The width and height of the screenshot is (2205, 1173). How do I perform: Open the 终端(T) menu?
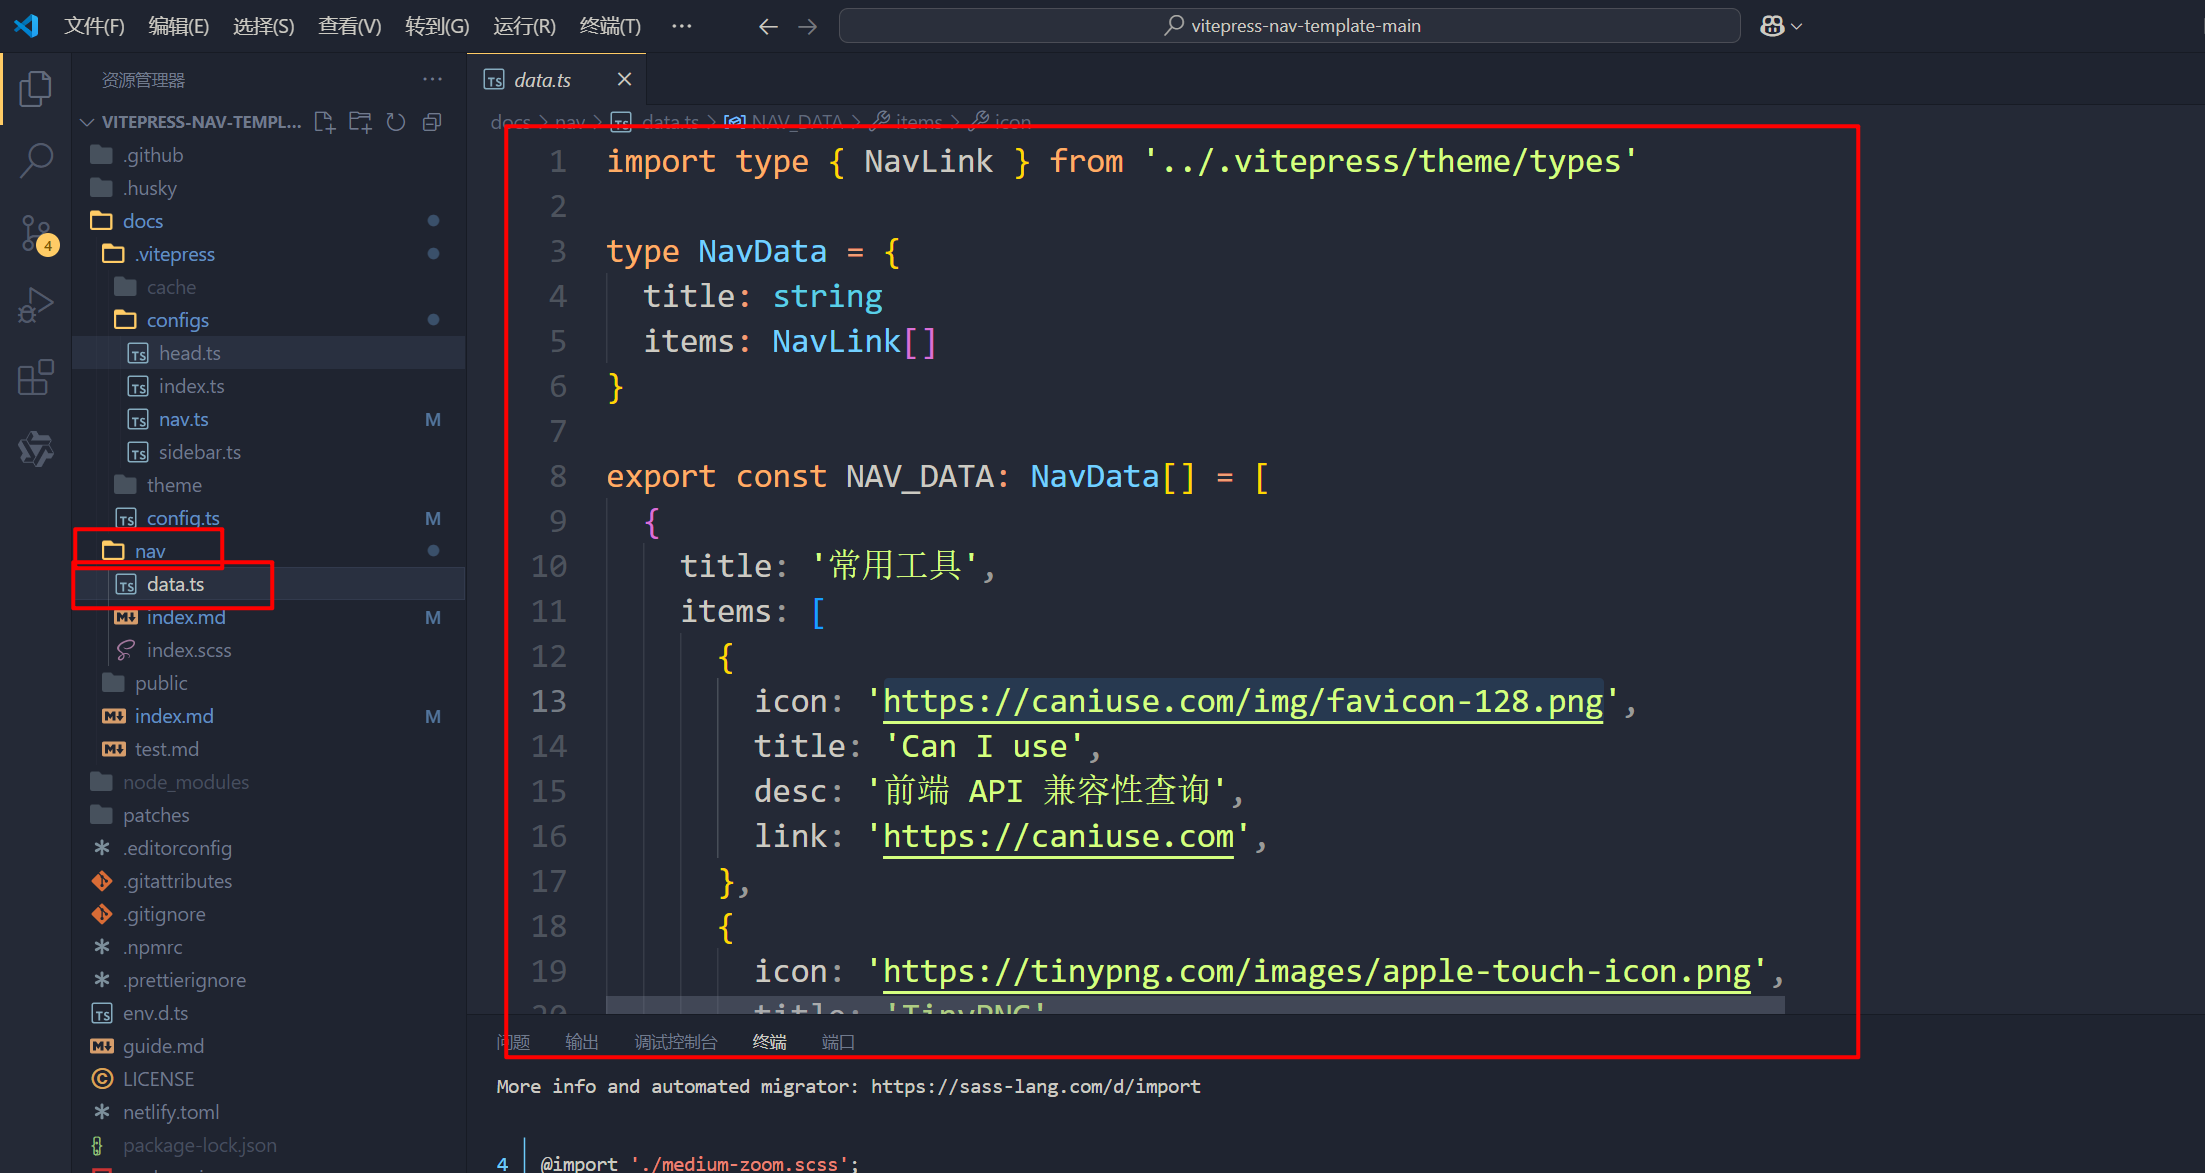click(610, 26)
